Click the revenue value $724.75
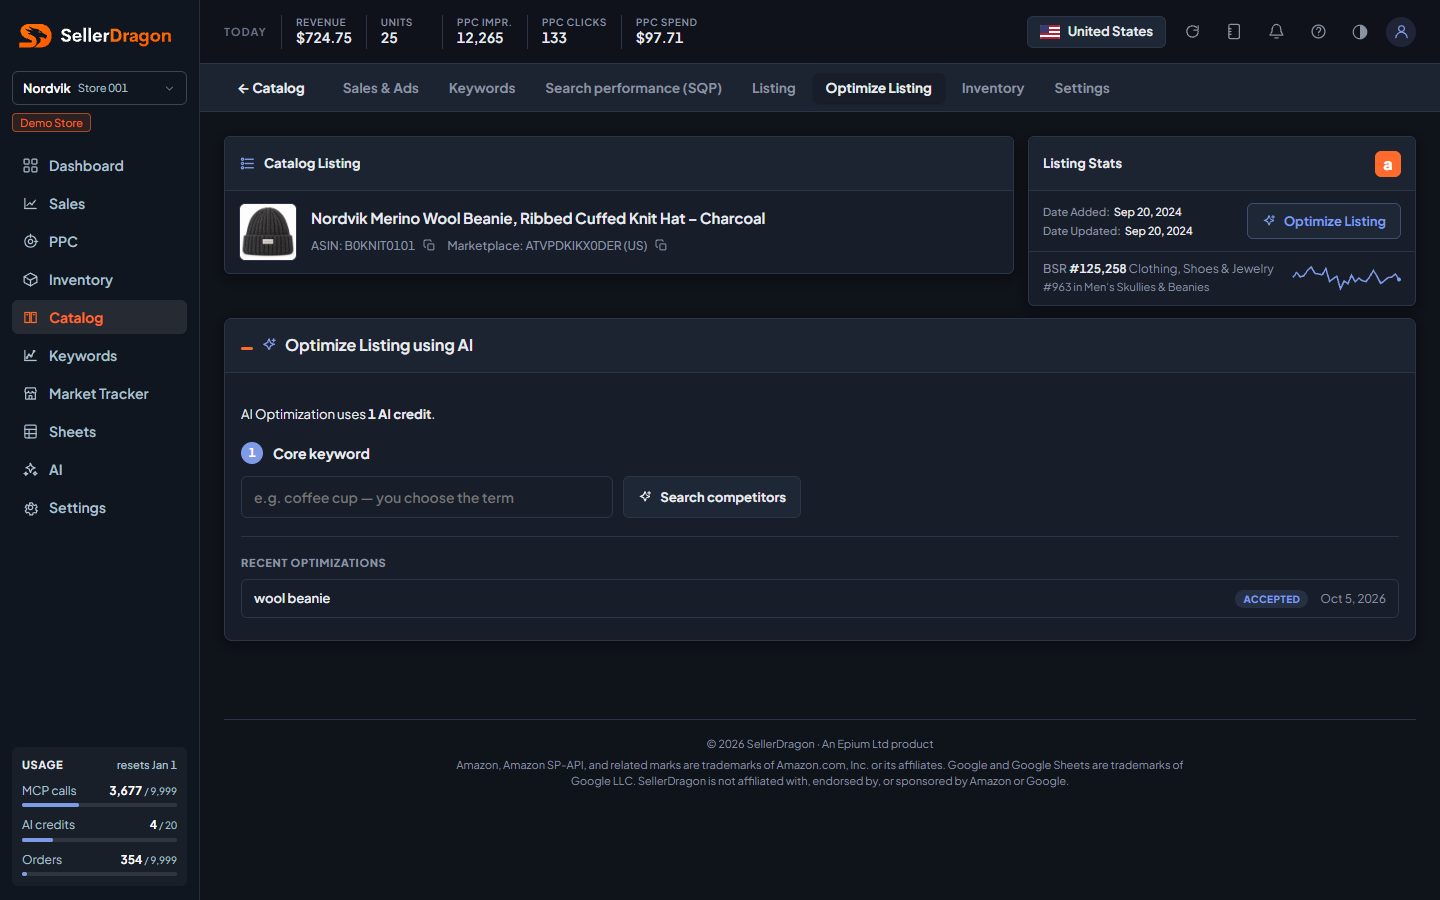This screenshot has width=1440, height=900. pyautogui.click(x=324, y=38)
